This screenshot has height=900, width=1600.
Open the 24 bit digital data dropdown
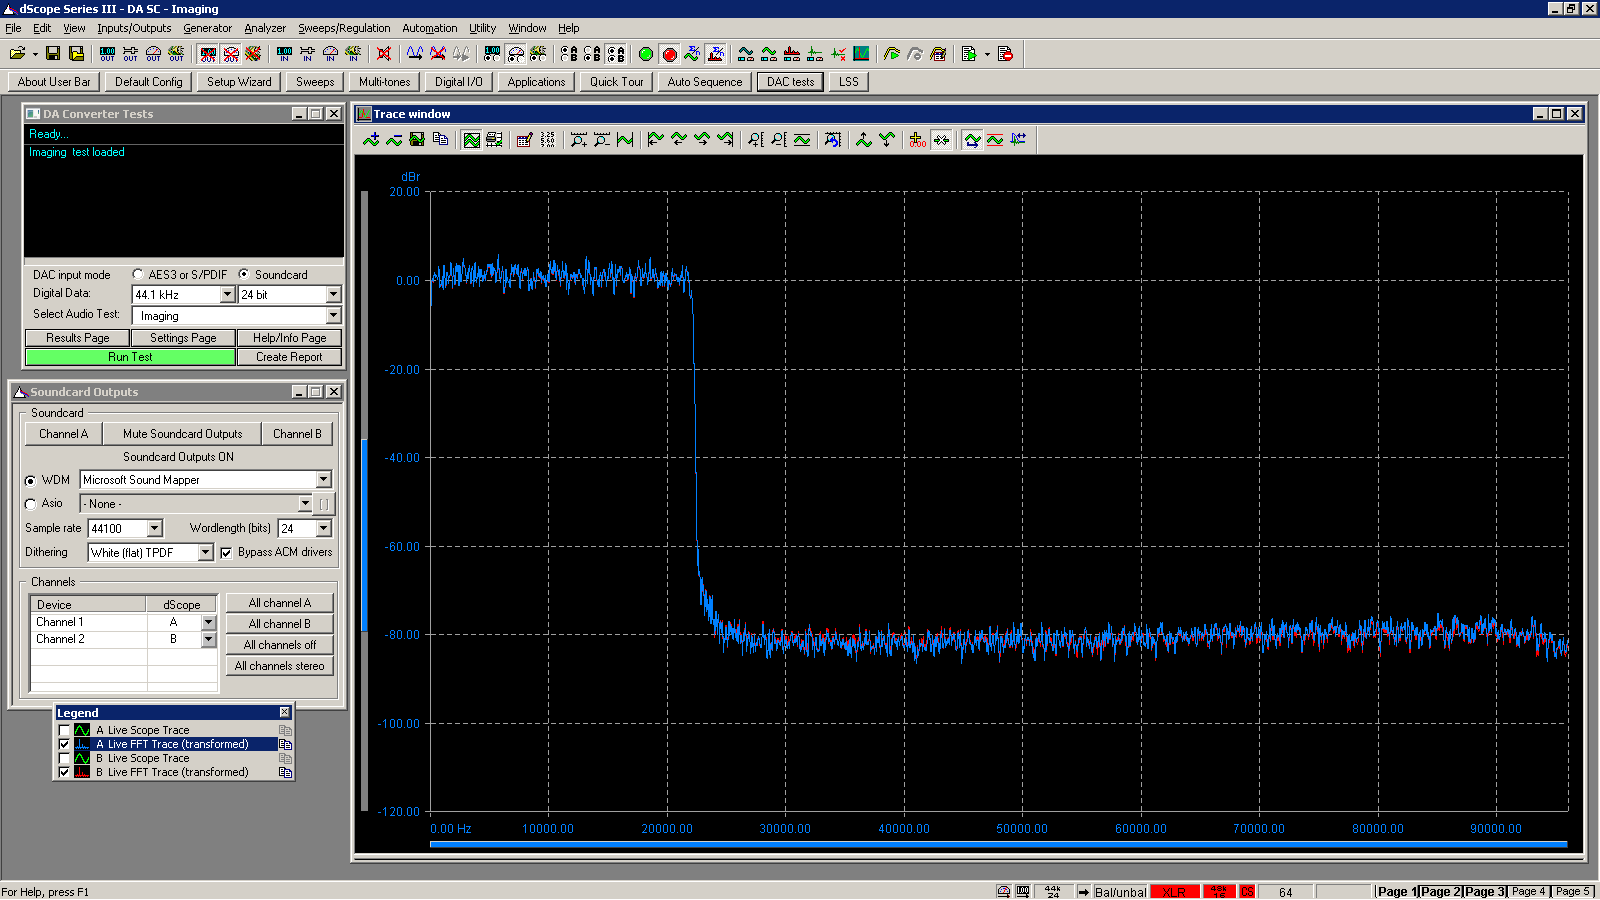click(x=333, y=294)
